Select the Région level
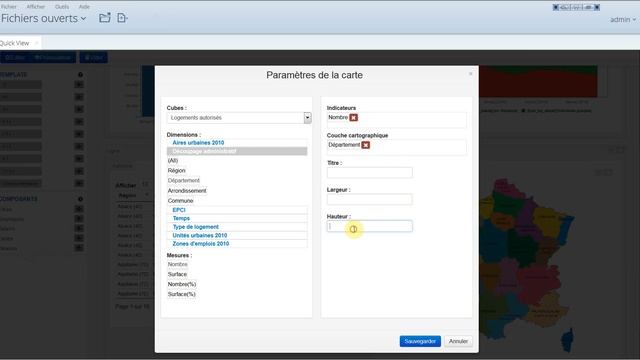Viewport: 640px width, 360px height. (176, 171)
